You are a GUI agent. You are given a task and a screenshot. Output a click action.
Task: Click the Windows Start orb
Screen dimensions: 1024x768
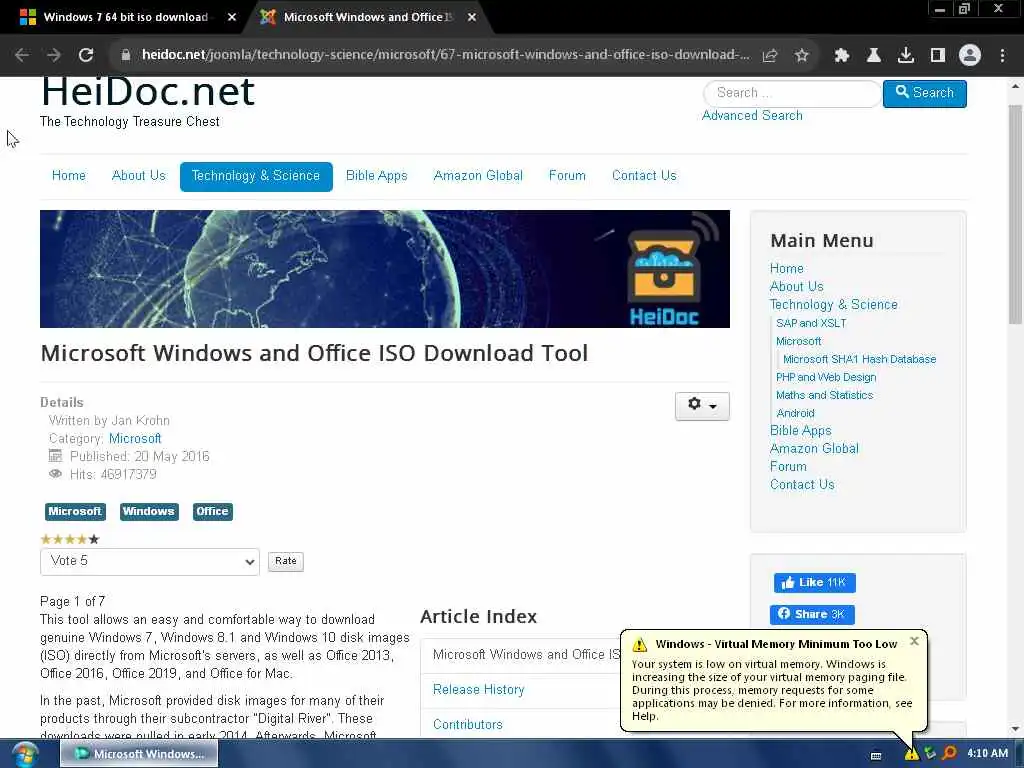25,754
